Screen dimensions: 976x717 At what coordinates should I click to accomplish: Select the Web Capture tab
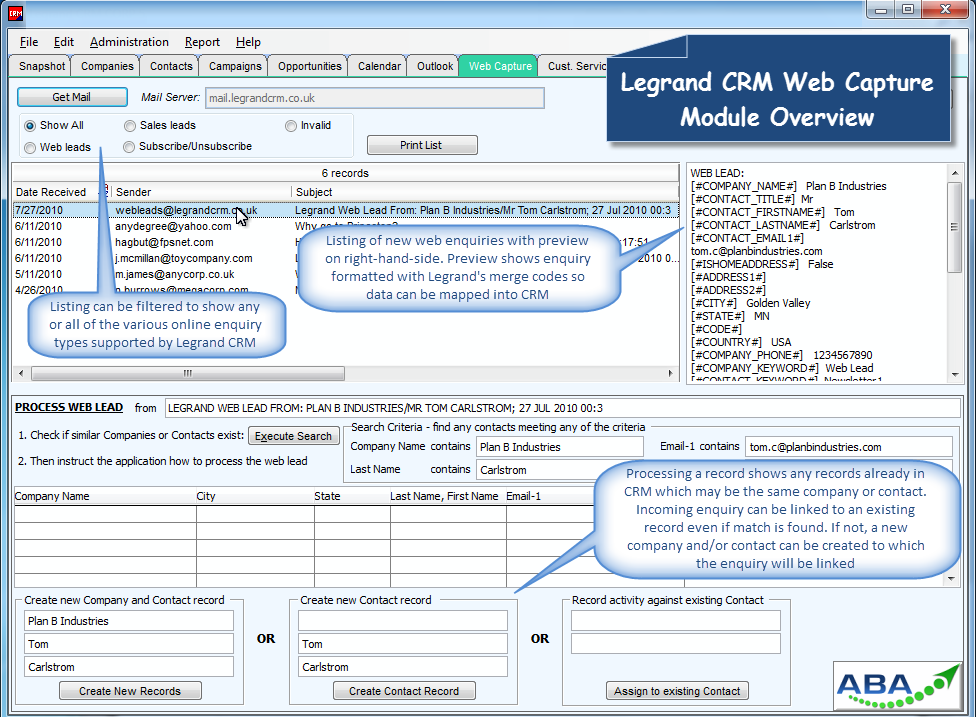point(500,65)
